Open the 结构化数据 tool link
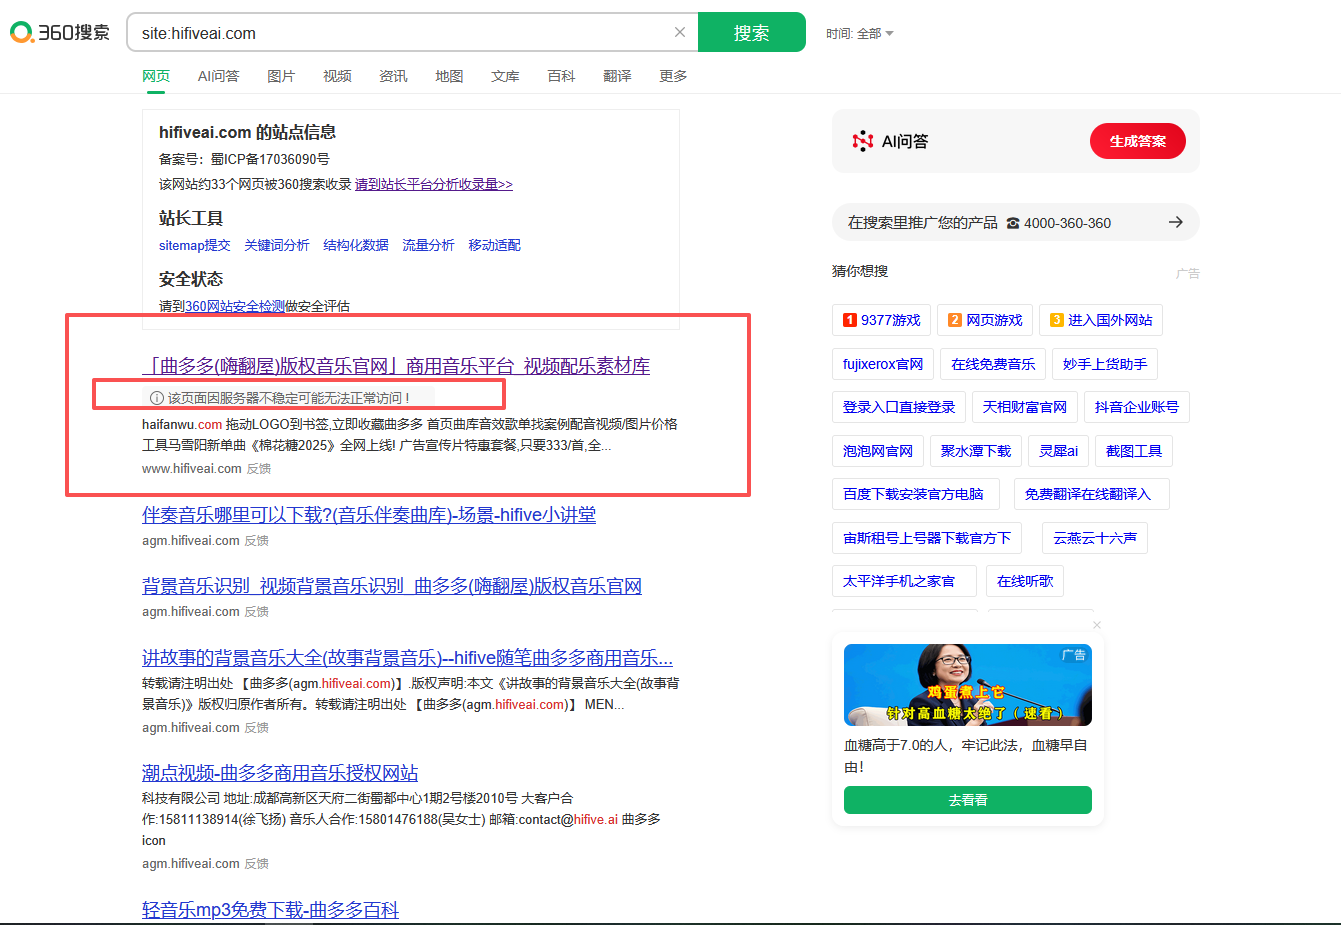This screenshot has height=925, width=1341. pyautogui.click(x=356, y=245)
